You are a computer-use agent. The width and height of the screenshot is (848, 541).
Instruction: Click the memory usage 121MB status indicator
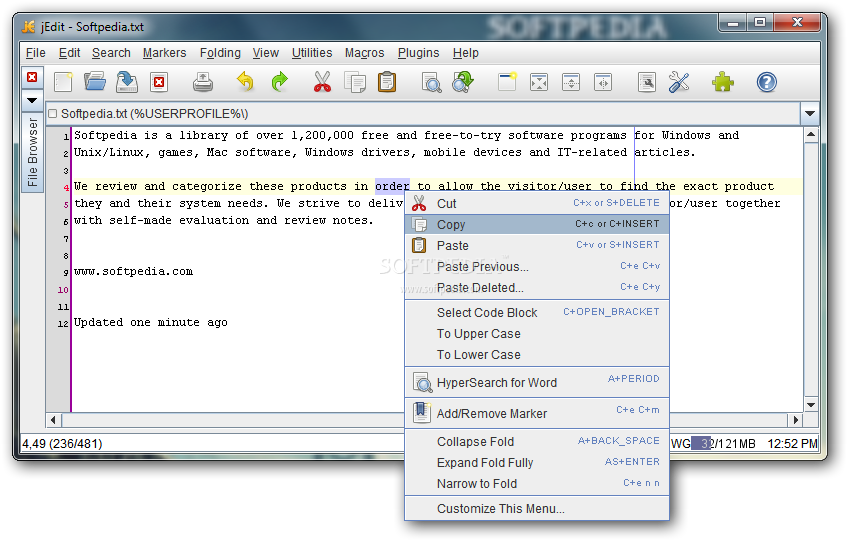tap(724, 444)
